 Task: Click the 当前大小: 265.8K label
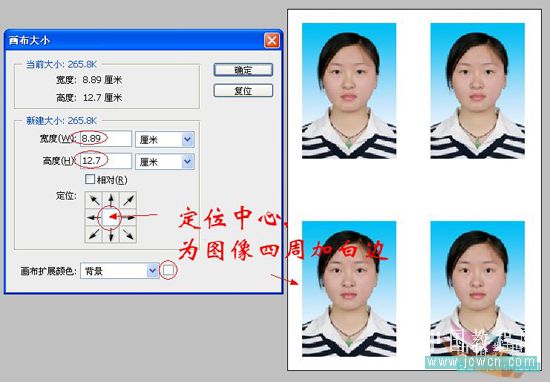61,64
